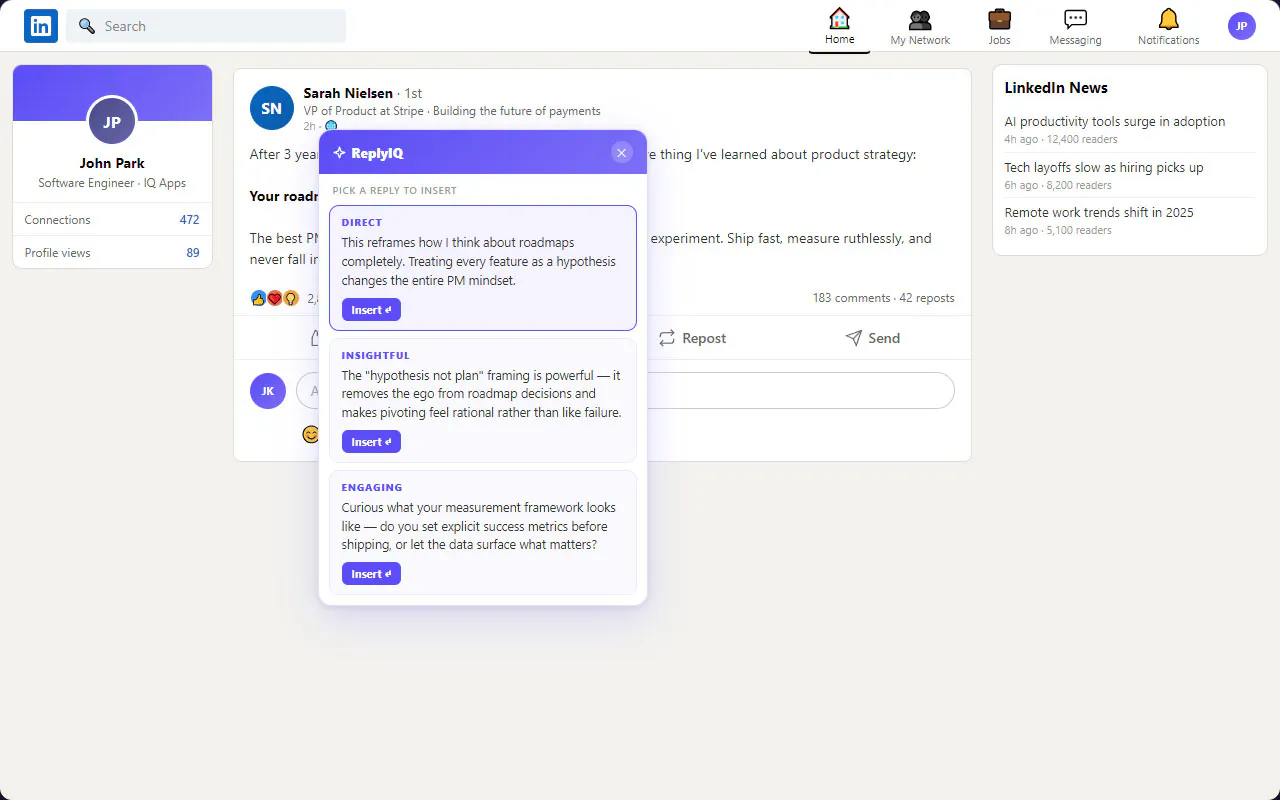Click "VP of Product at Stripe" headline text
1280x800 pixels.
click(364, 111)
